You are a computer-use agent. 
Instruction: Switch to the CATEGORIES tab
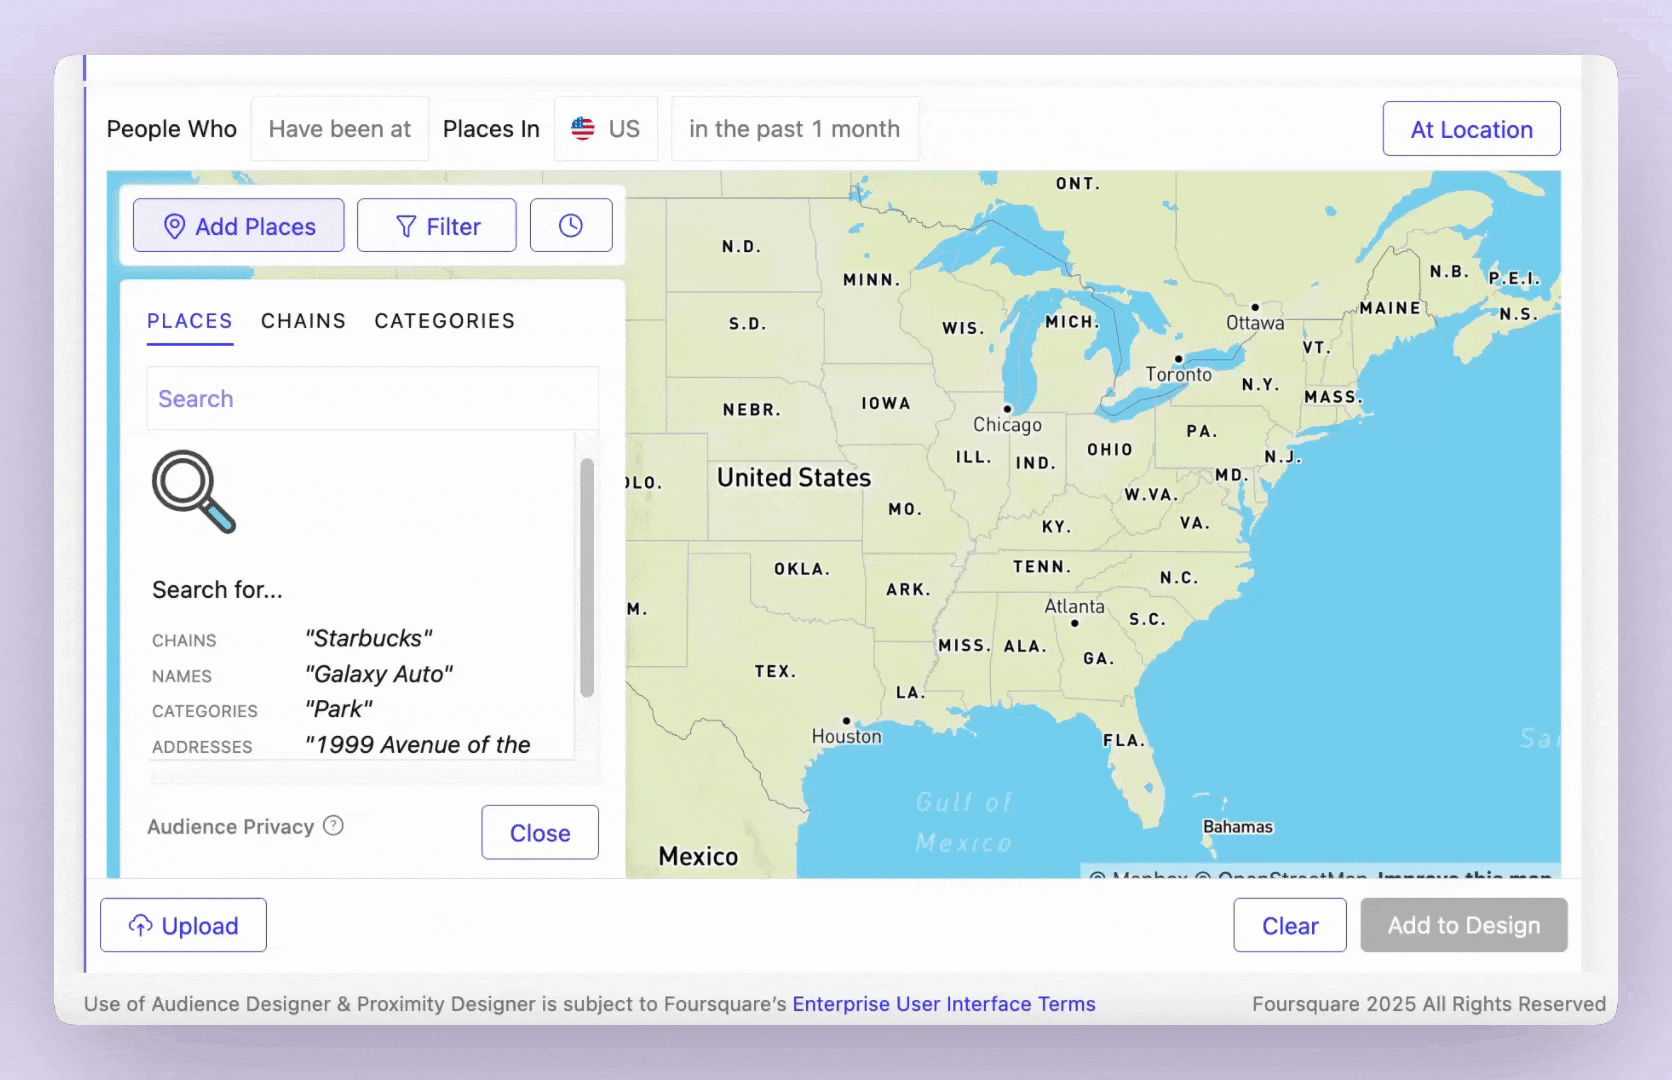pyautogui.click(x=445, y=321)
